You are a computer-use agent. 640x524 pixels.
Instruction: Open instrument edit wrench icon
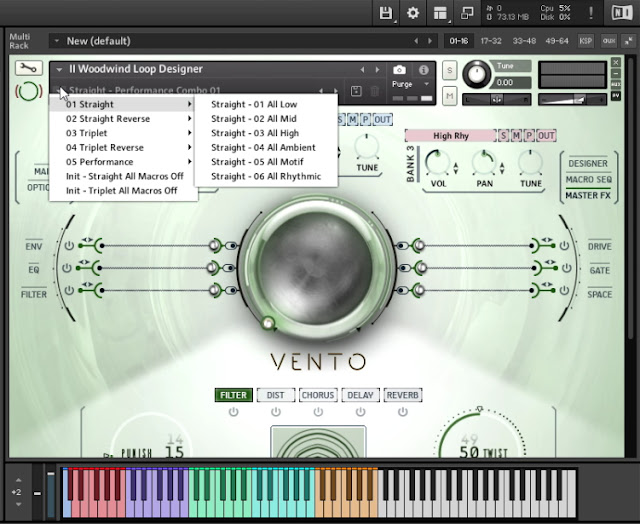tap(29, 68)
